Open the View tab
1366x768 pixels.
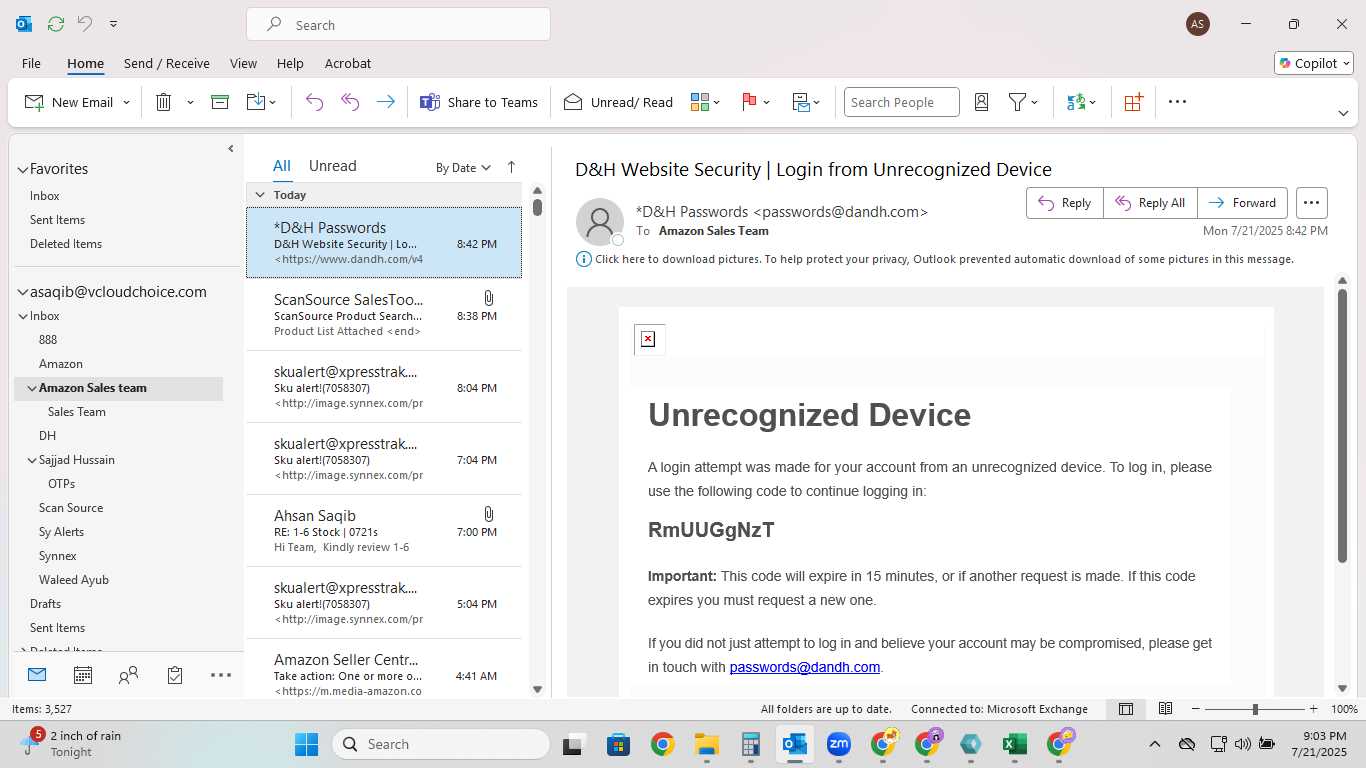click(243, 63)
